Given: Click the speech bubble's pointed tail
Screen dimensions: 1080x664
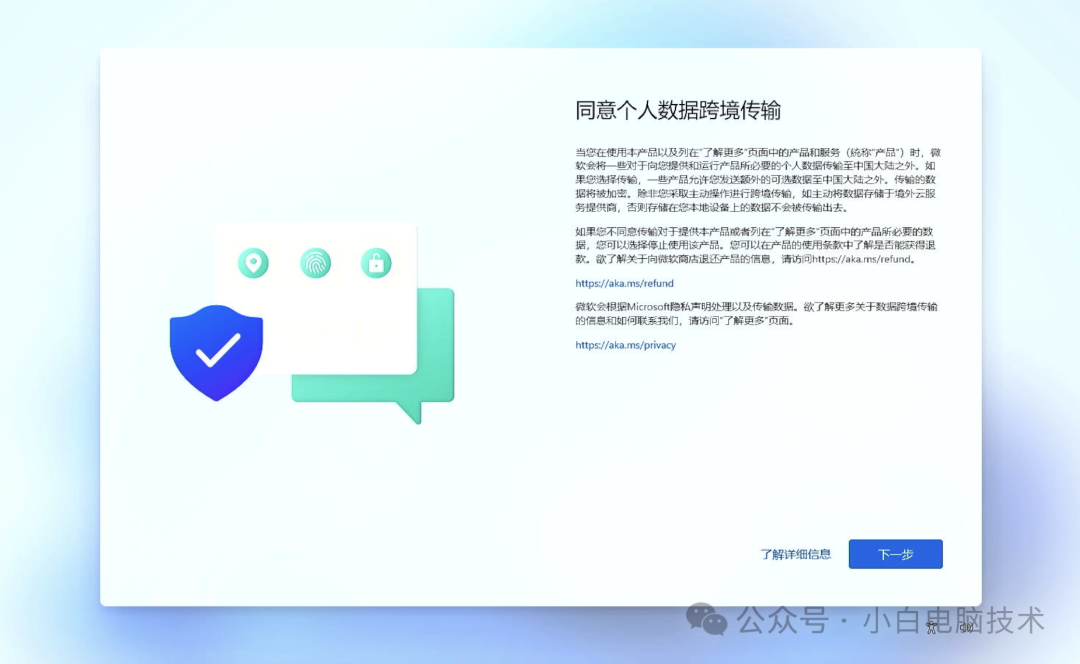Looking at the screenshot, I should tap(408, 411).
